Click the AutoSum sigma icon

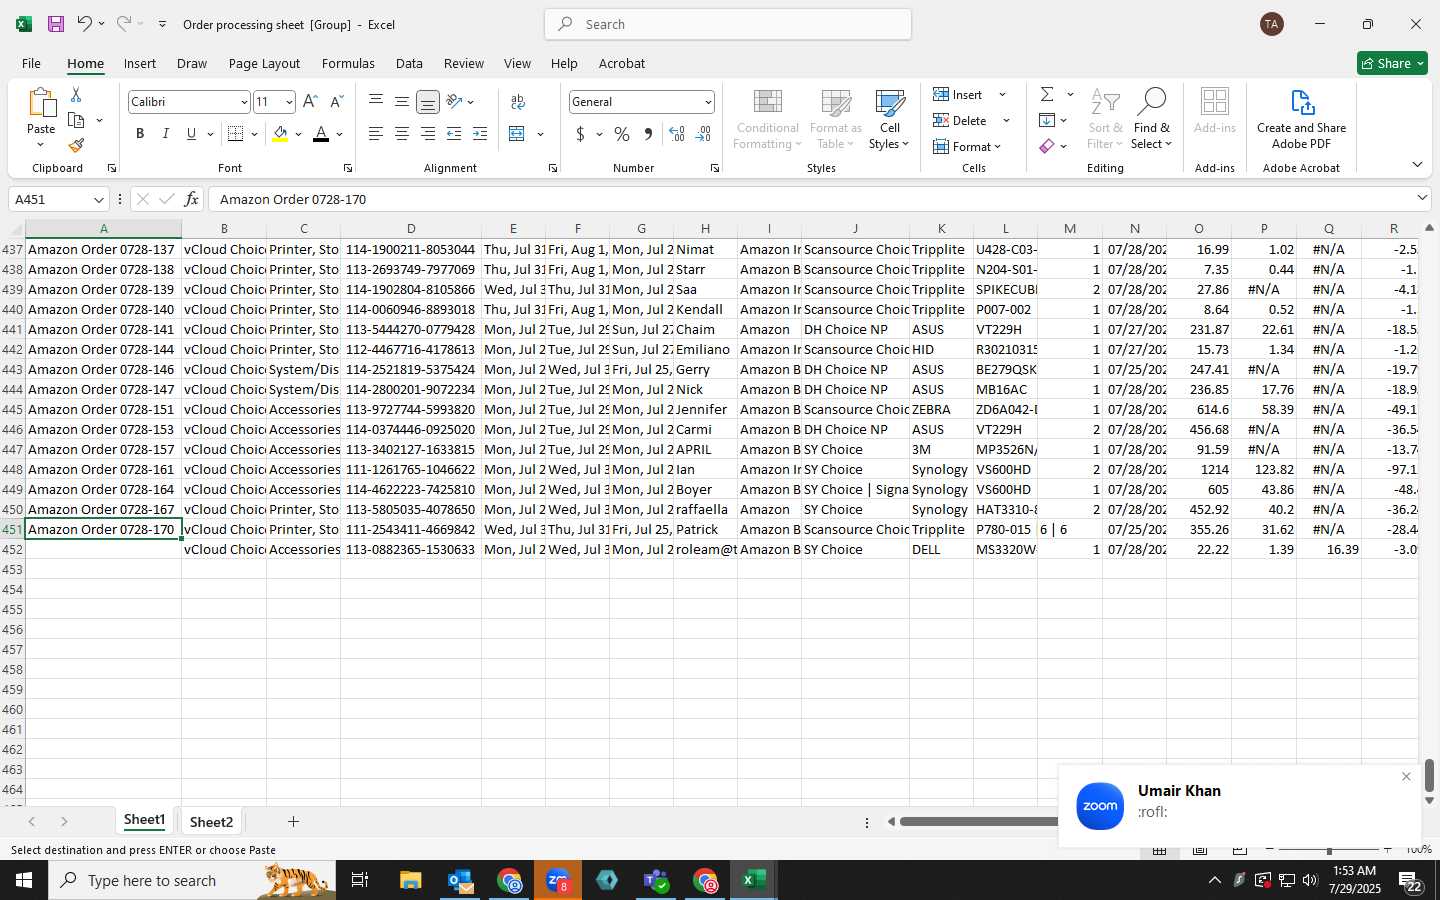[x=1047, y=94]
